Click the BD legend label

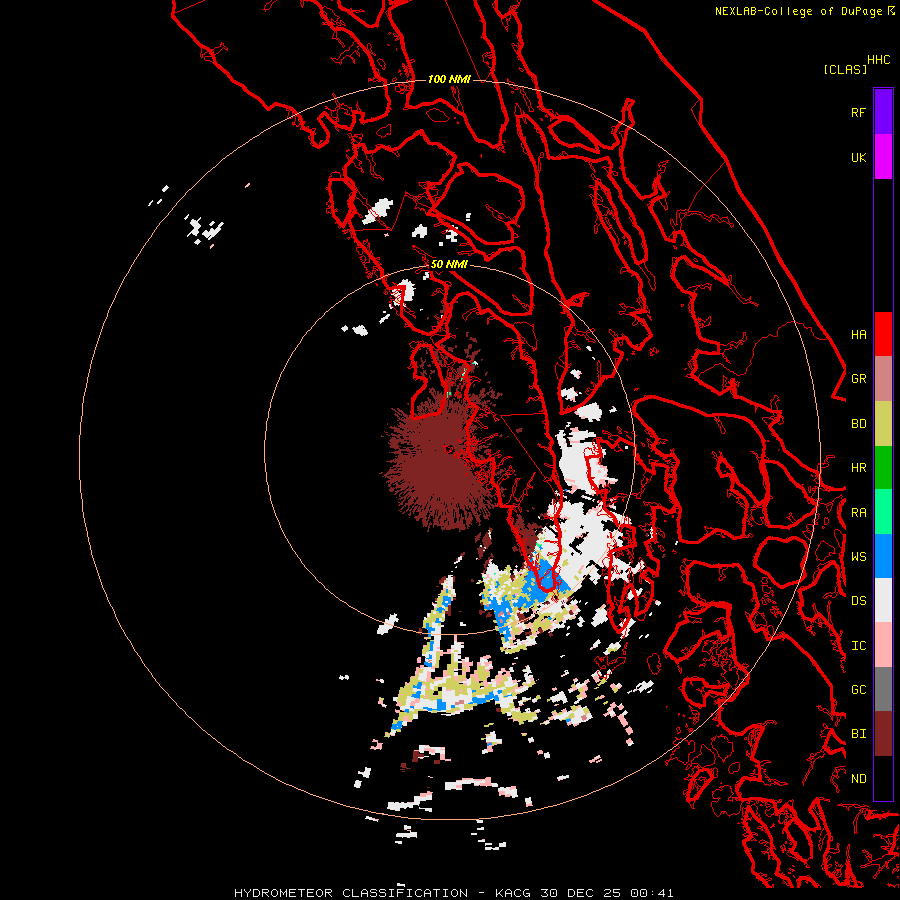[859, 424]
